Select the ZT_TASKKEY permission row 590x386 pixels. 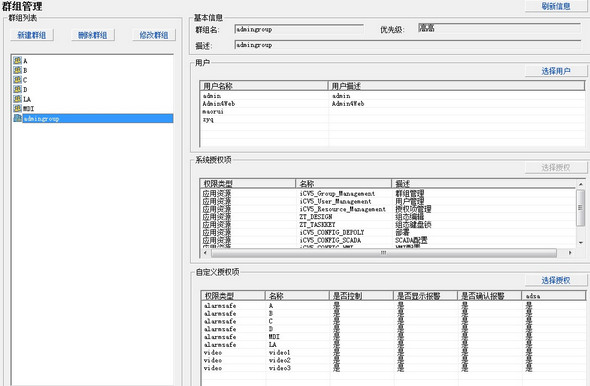[x=388, y=225]
